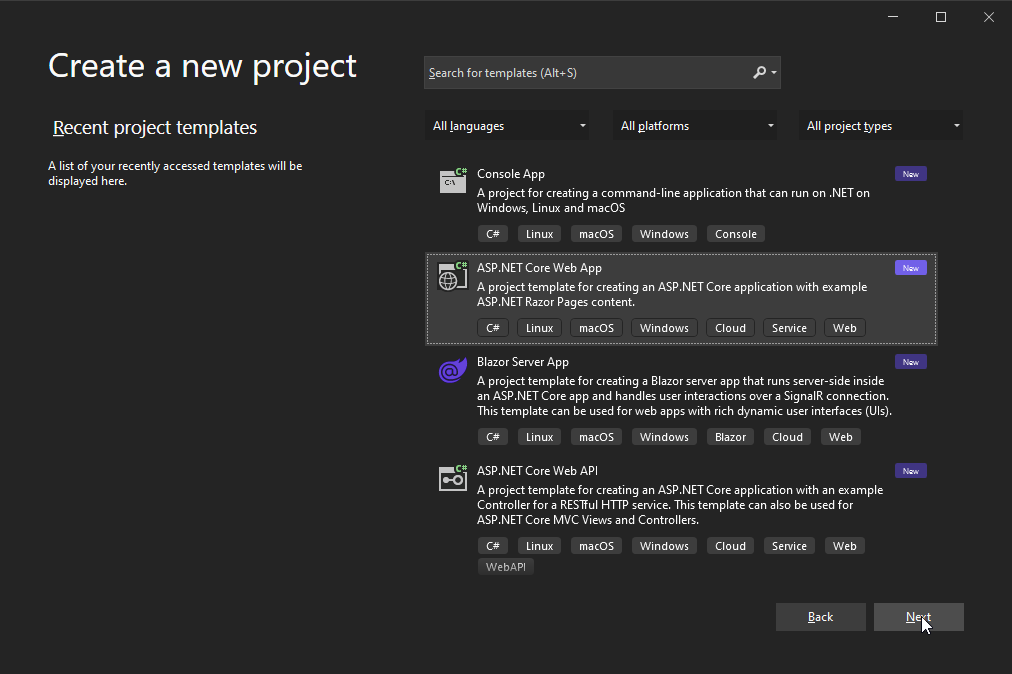The width and height of the screenshot is (1012, 674).
Task: Click the Blazor tag under Blazor Server App
Action: click(x=730, y=437)
